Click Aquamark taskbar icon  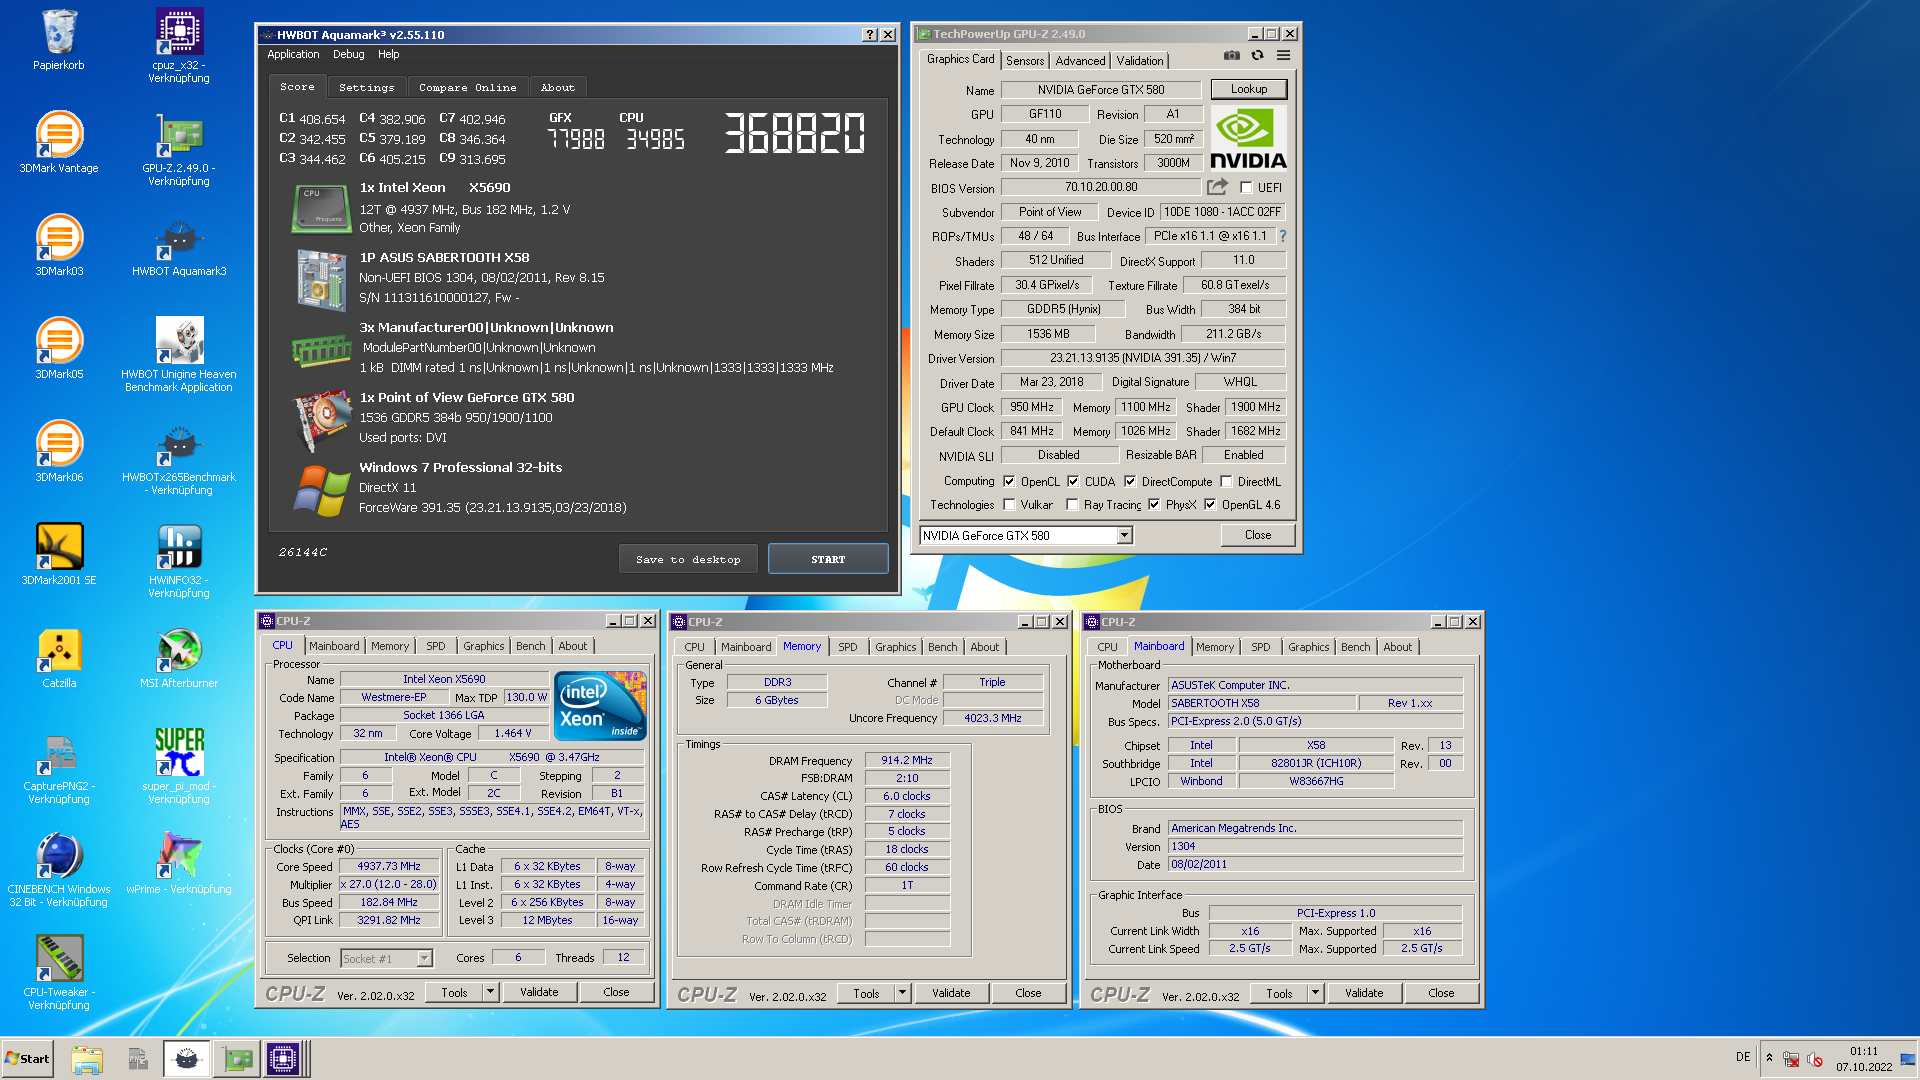(x=187, y=1059)
